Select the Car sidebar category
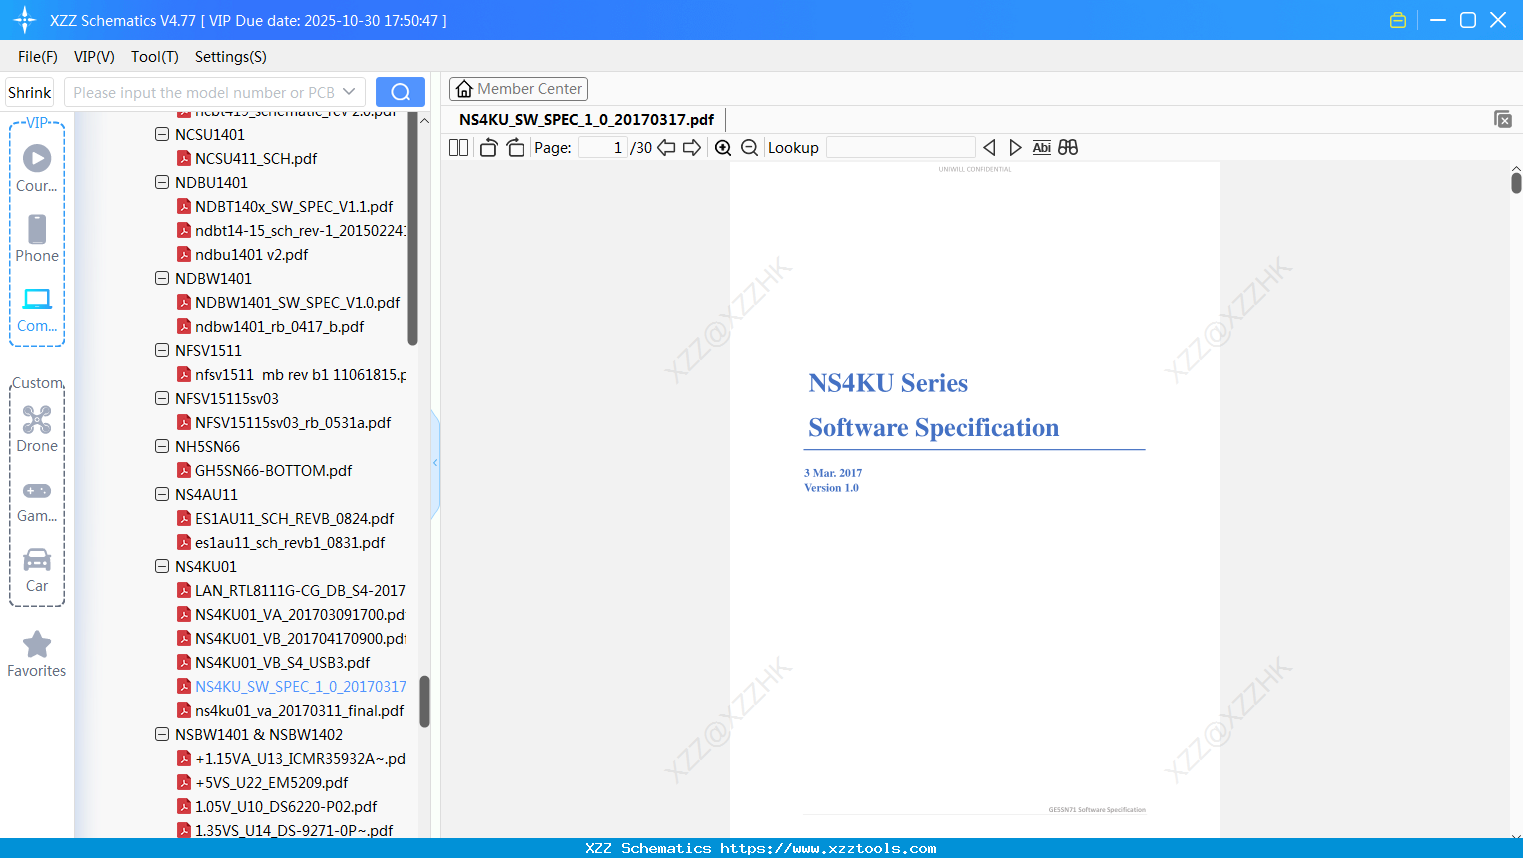This screenshot has width=1523, height=858. (x=37, y=570)
